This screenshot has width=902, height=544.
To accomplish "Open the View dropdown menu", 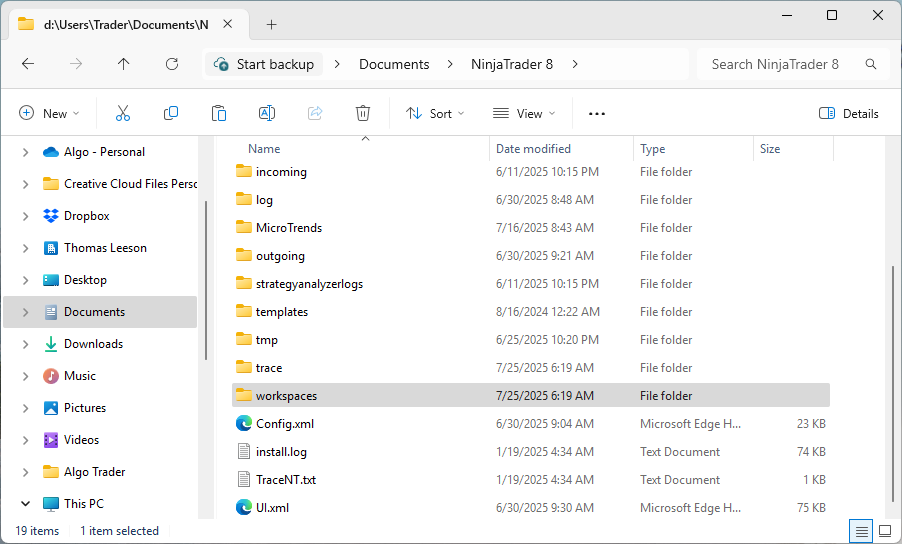I will pyautogui.click(x=523, y=113).
